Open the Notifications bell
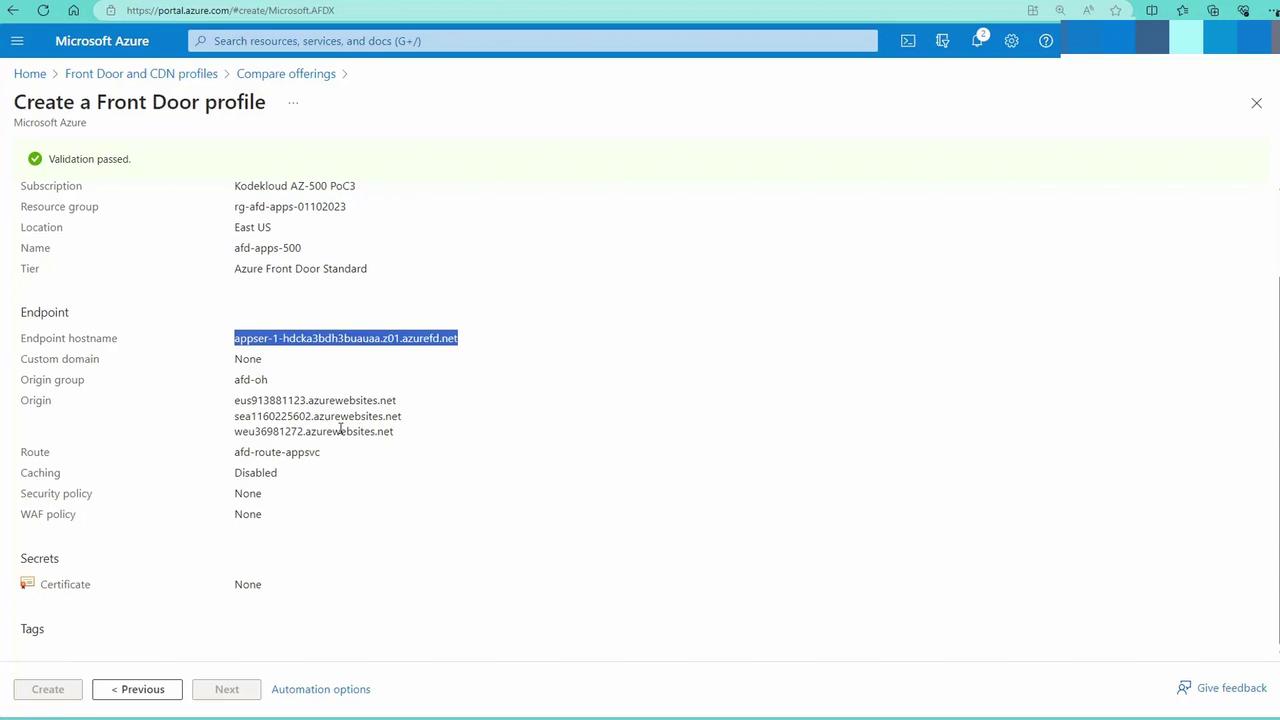1280x720 pixels. click(978, 41)
